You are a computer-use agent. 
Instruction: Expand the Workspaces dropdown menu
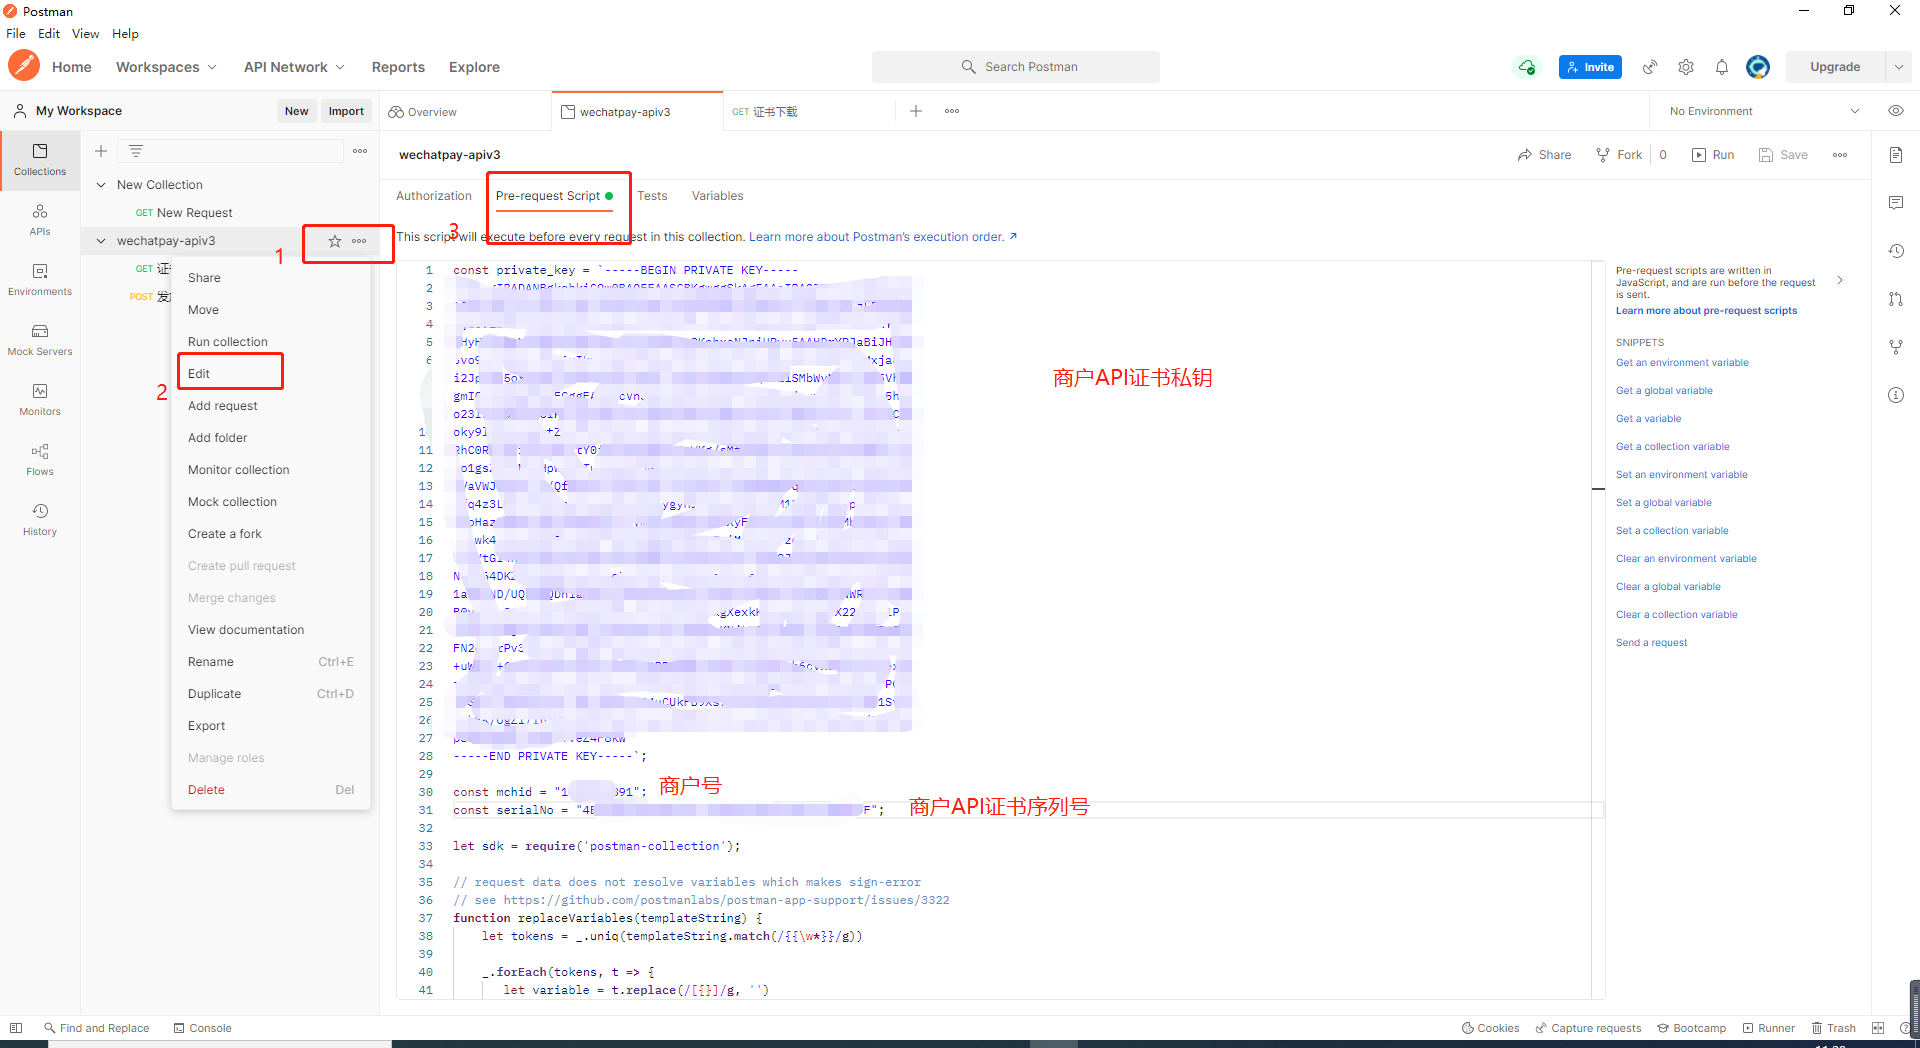point(166,67)
